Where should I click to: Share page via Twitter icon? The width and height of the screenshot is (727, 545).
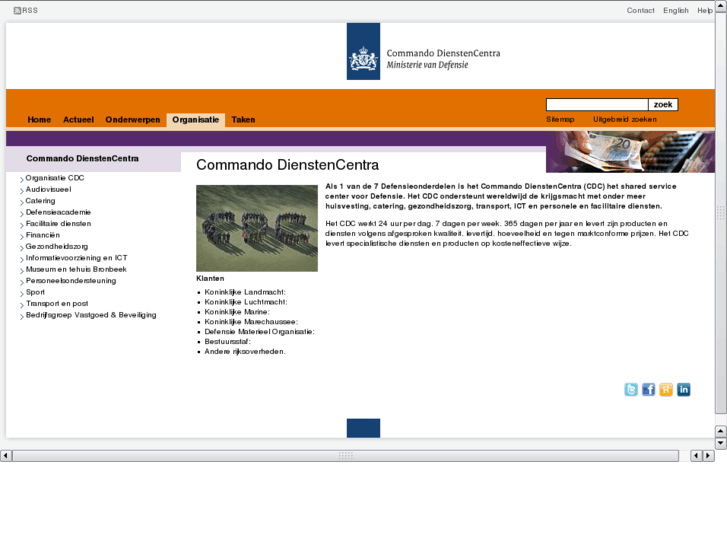(631, 390)
